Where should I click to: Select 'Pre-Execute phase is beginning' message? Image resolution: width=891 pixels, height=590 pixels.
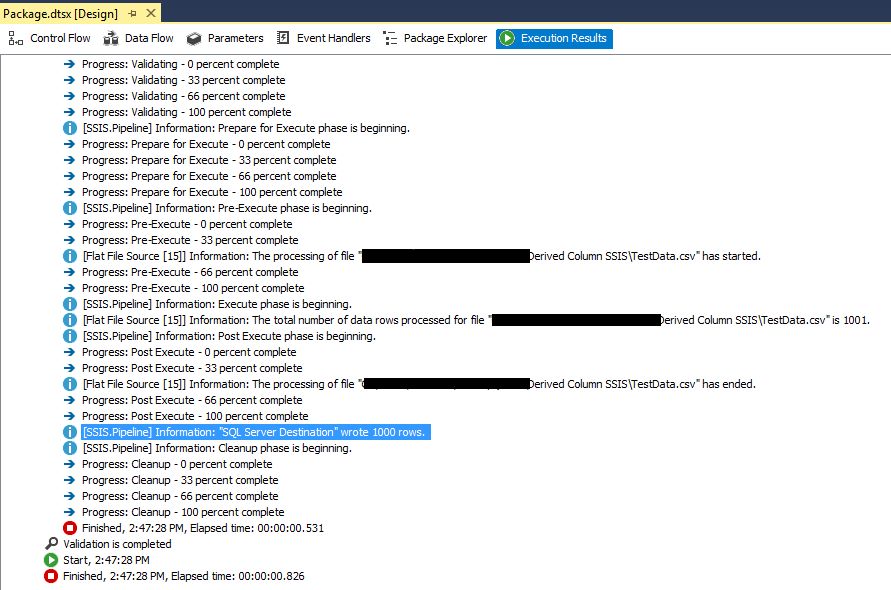227,209
